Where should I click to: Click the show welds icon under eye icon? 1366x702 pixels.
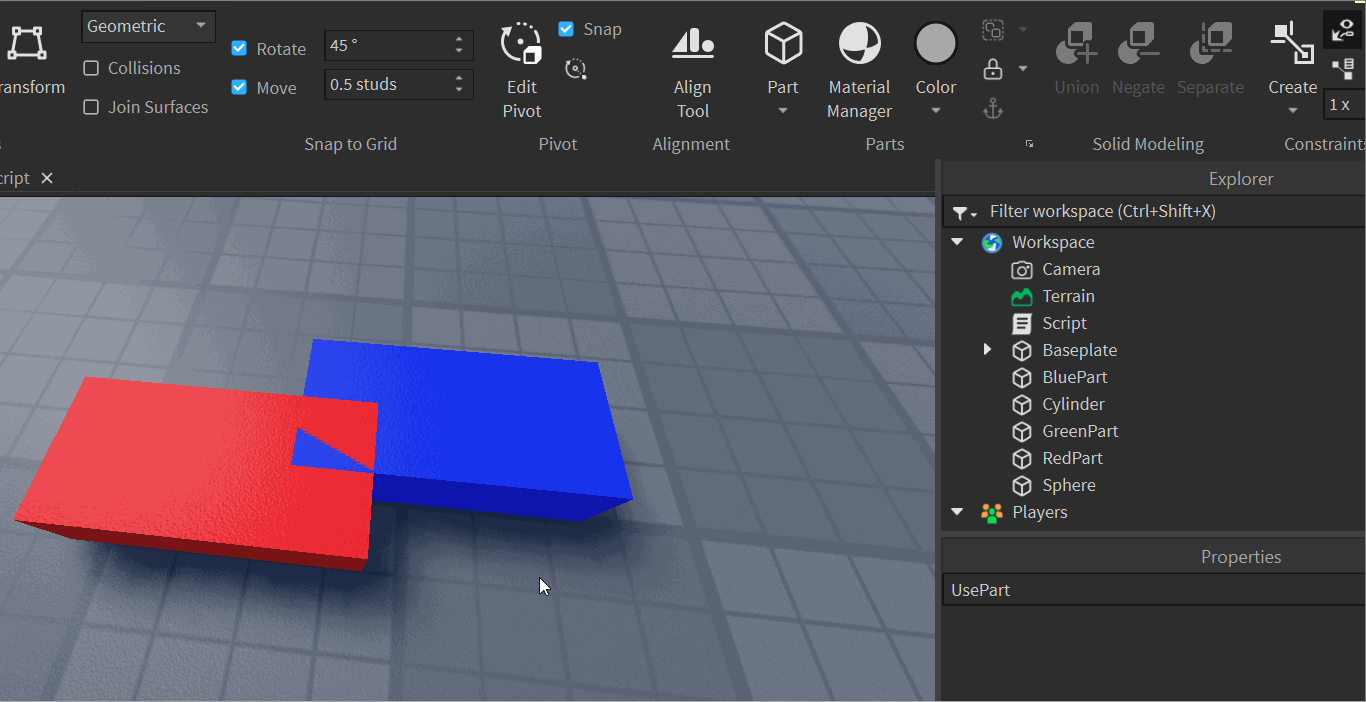tap(1343, 69)
